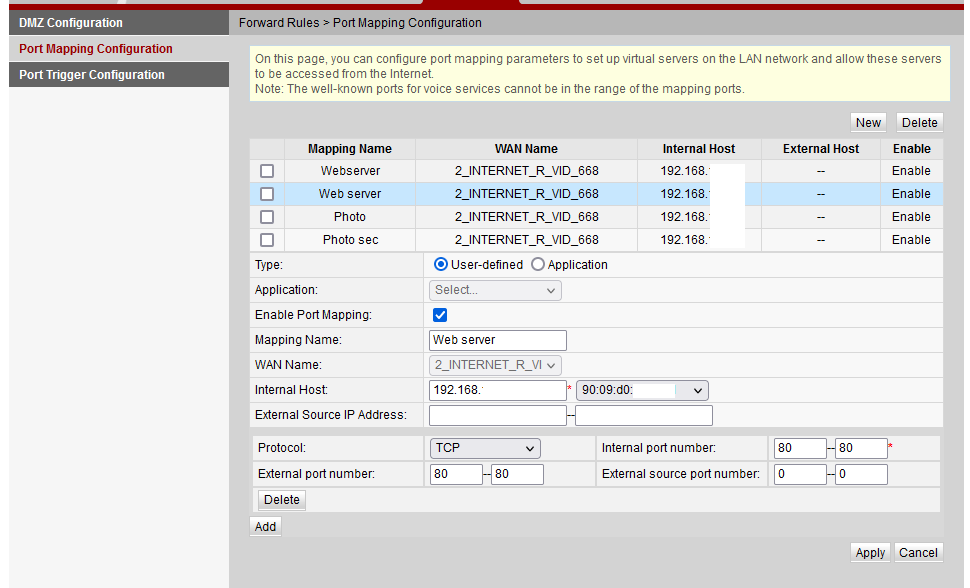Cancel the port mapping changes

click(x=918, y=552)
